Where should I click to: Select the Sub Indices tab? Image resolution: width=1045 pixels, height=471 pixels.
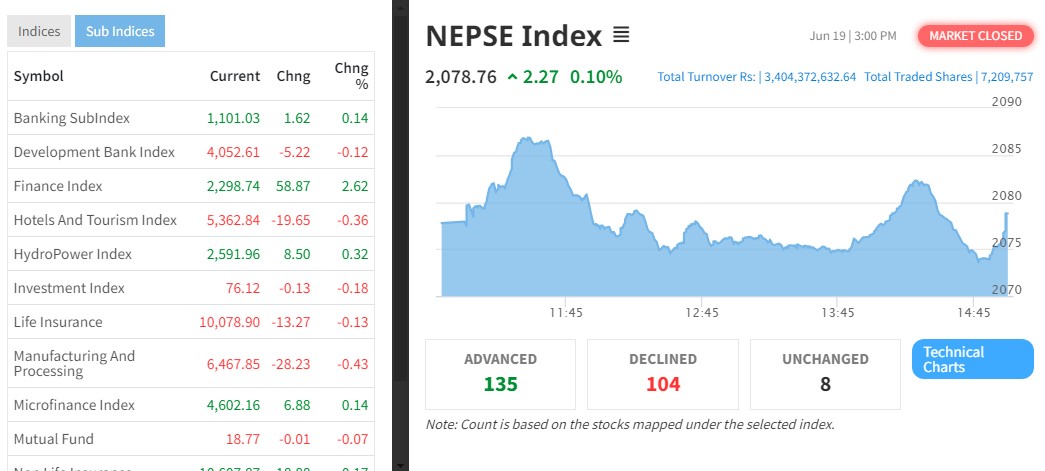click(119, 31)
